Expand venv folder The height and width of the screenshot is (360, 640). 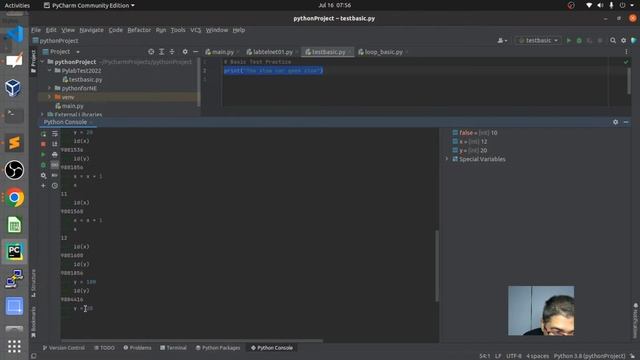pyautogui.click(x=50, y=97)
